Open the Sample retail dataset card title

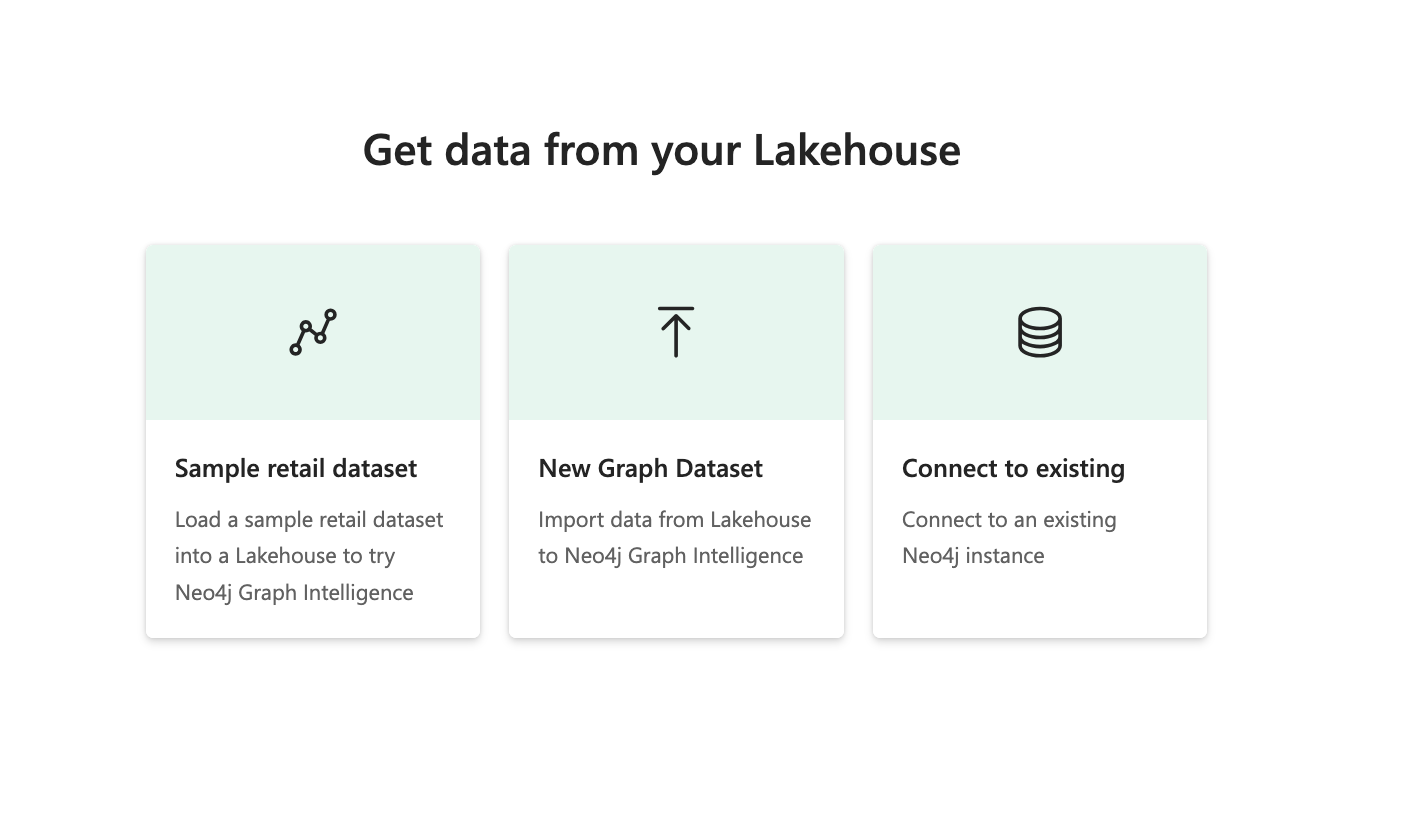(x=296, y=468)
